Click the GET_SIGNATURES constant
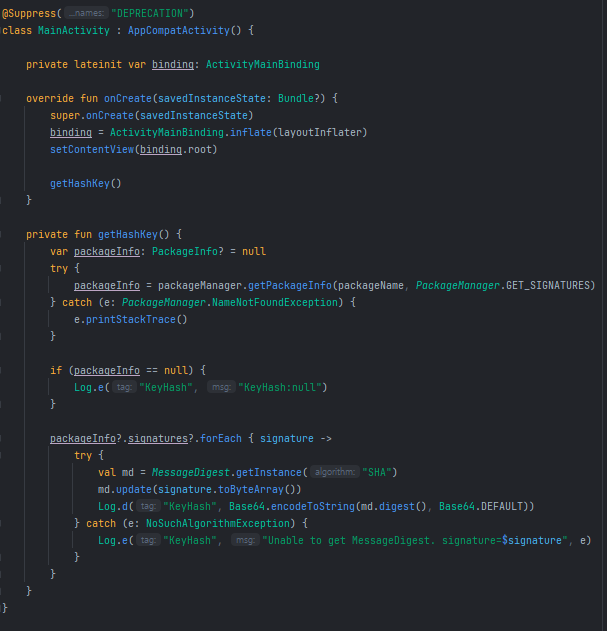This screenshot has height=631, width=607. (x=547, y=285)
